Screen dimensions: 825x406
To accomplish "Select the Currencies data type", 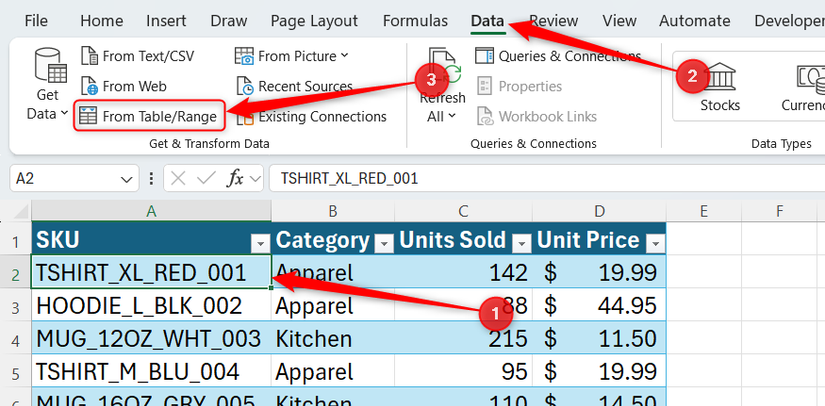I will [x=802, y=86].
